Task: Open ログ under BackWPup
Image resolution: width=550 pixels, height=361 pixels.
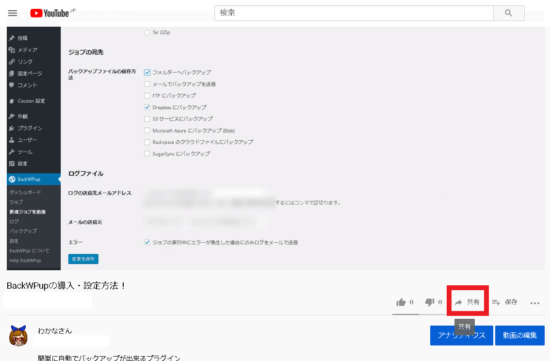Action: click(x=14, y=221)
